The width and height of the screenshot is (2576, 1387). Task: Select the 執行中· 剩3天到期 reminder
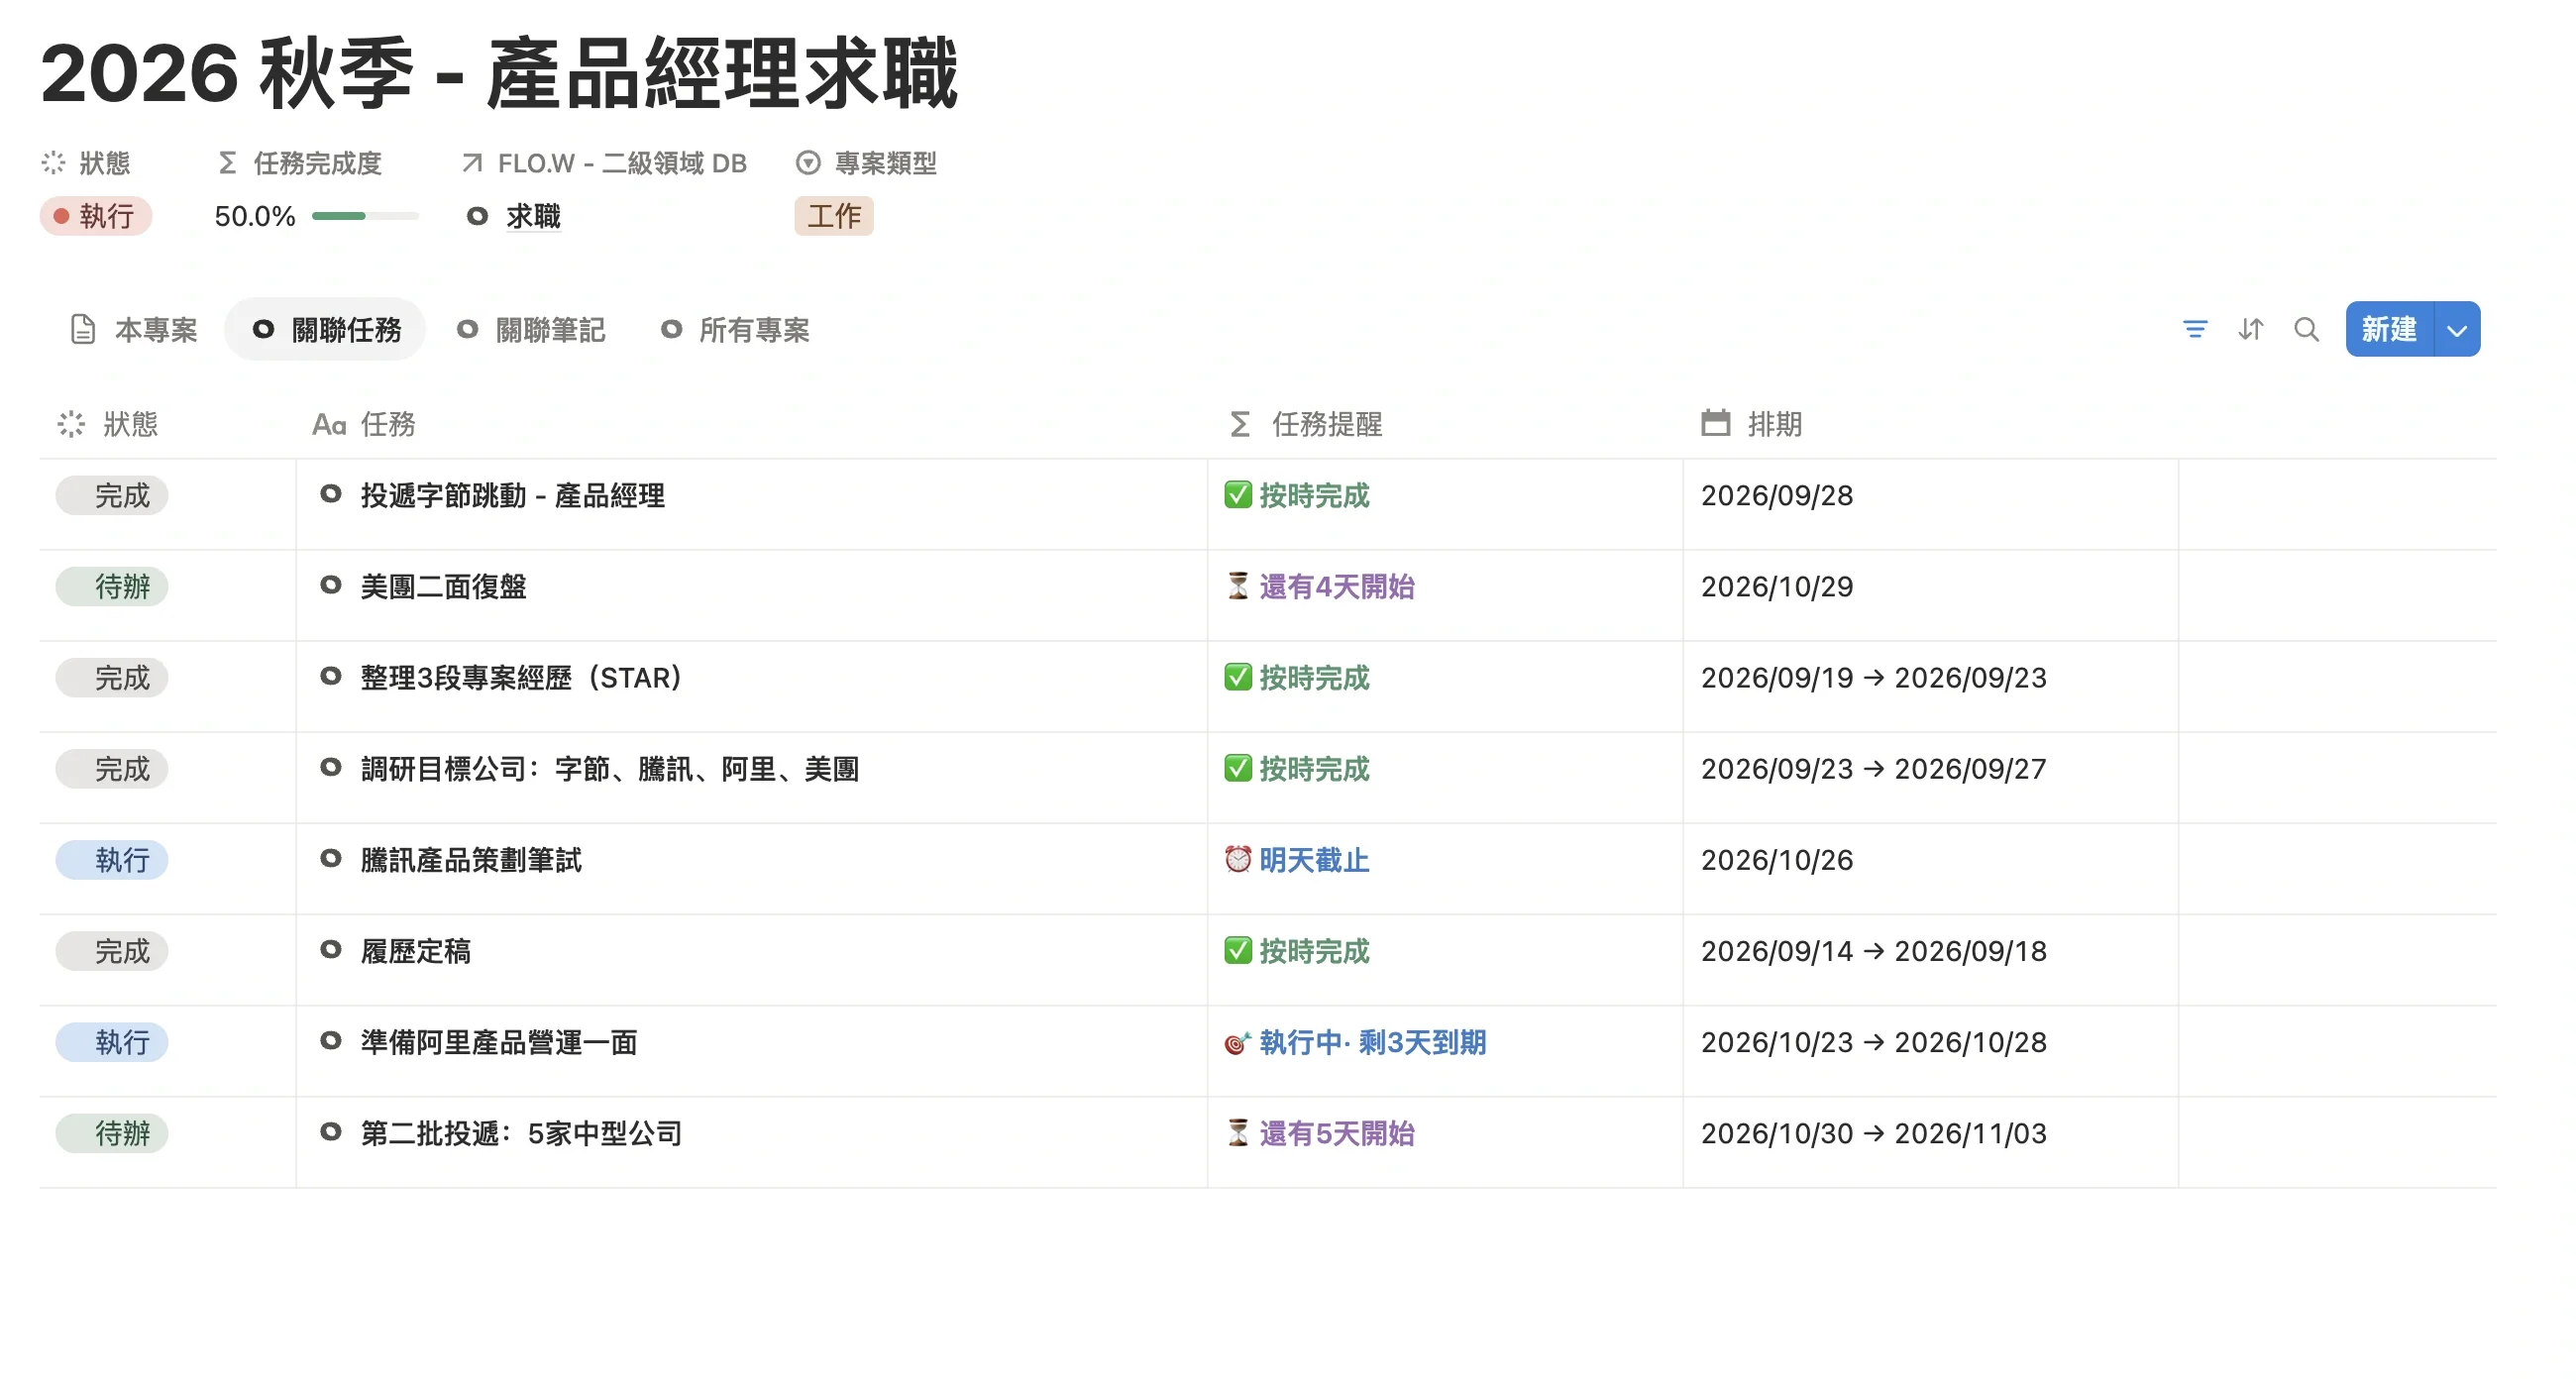[1356, 1043]
